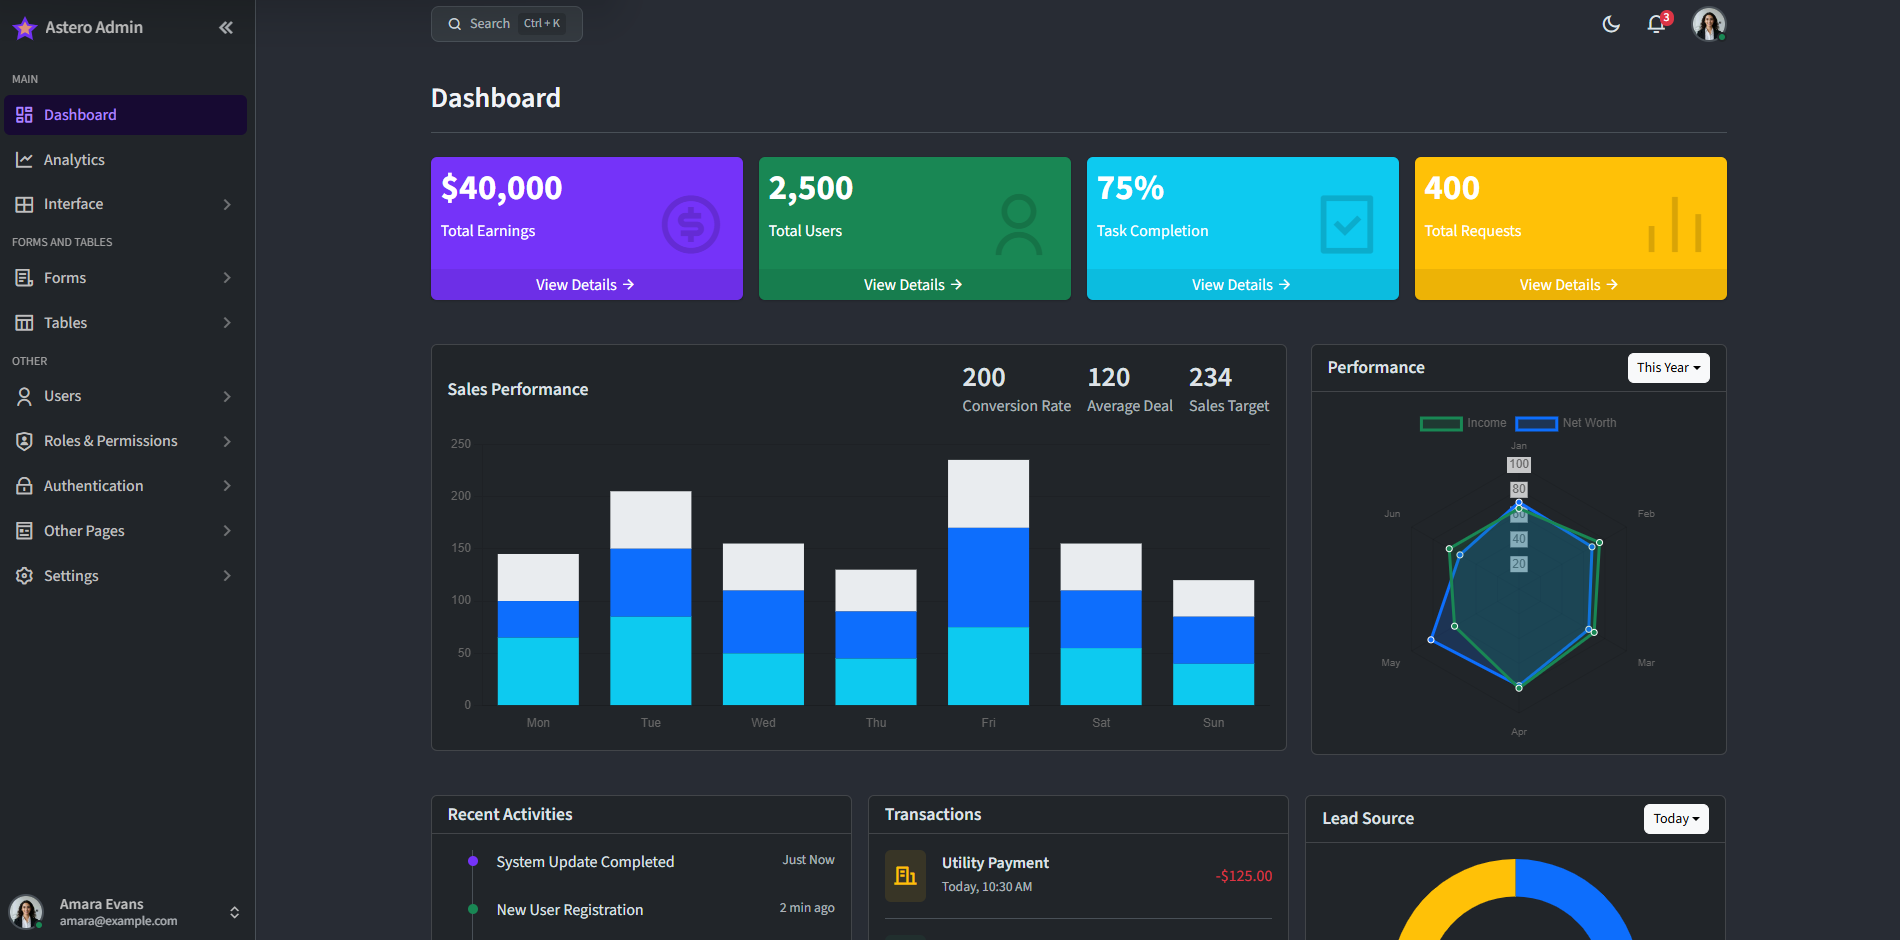Open user avatar menu in header

click(x=1708, y=24)
